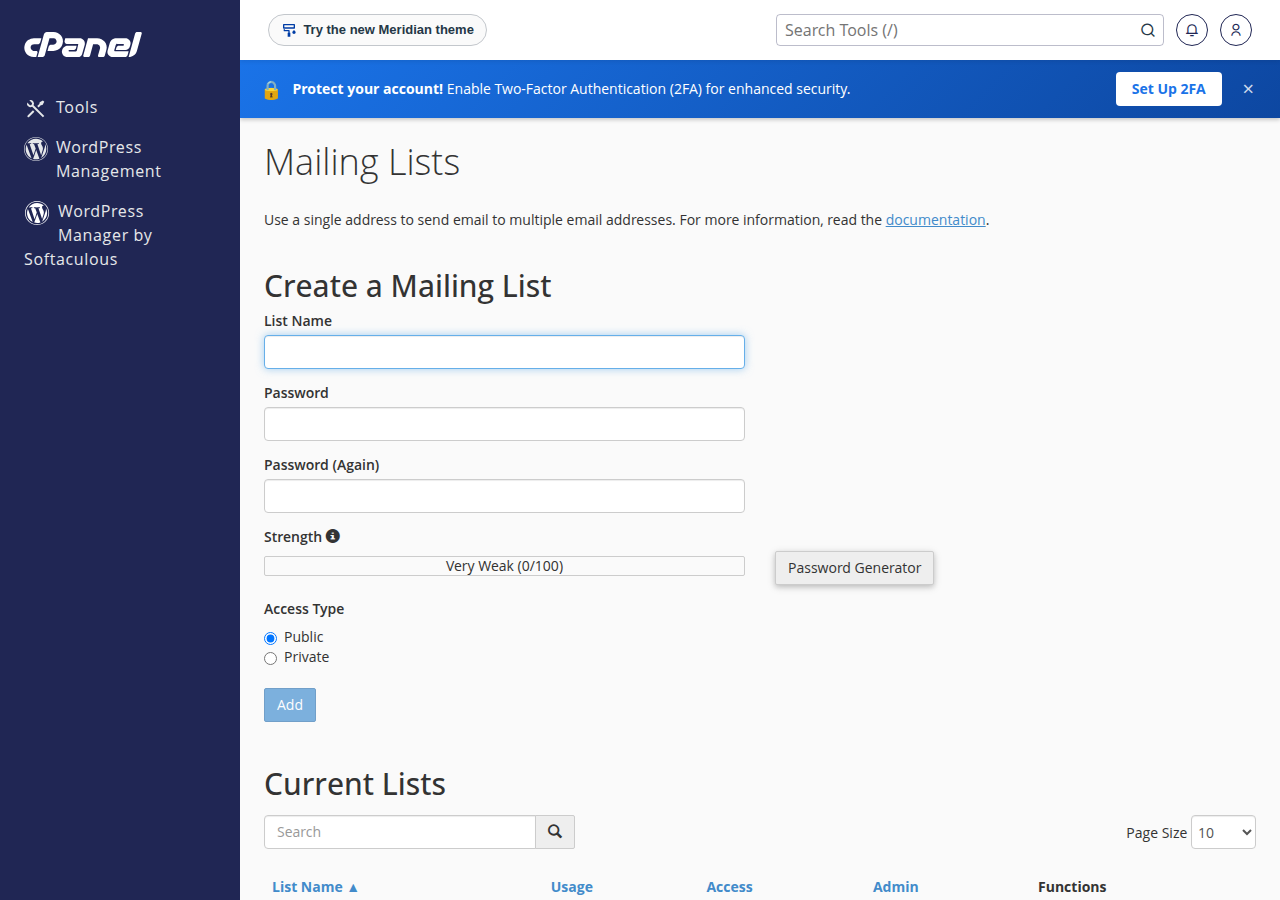
Task: Click the Set Up 2FA button
Action: click(1169, 89)
